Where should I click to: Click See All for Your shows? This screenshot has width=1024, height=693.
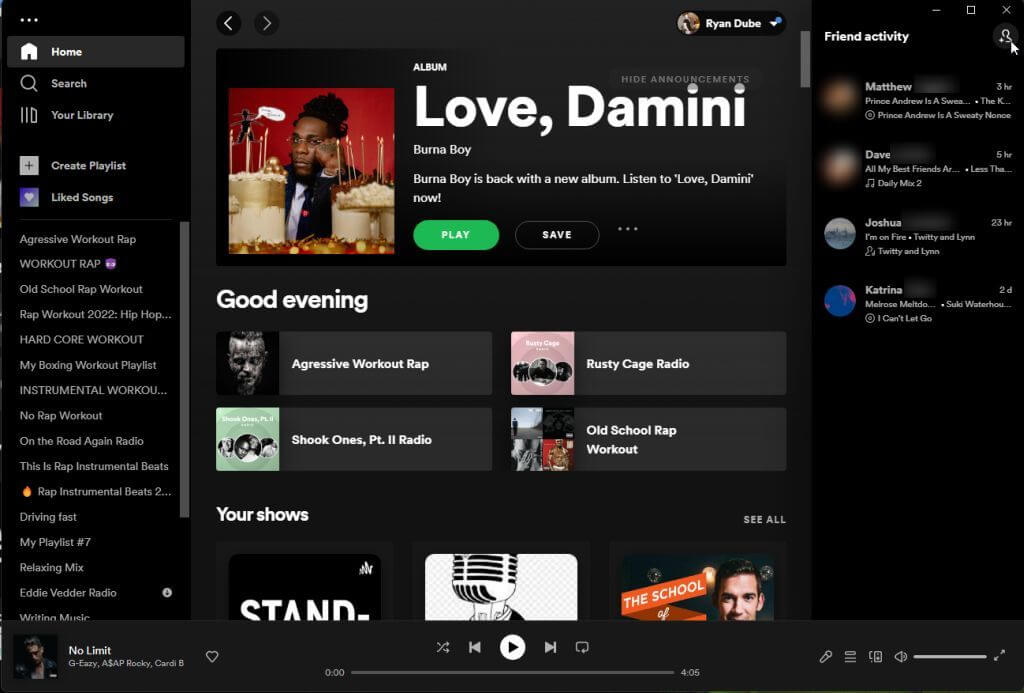click(764, 520)
